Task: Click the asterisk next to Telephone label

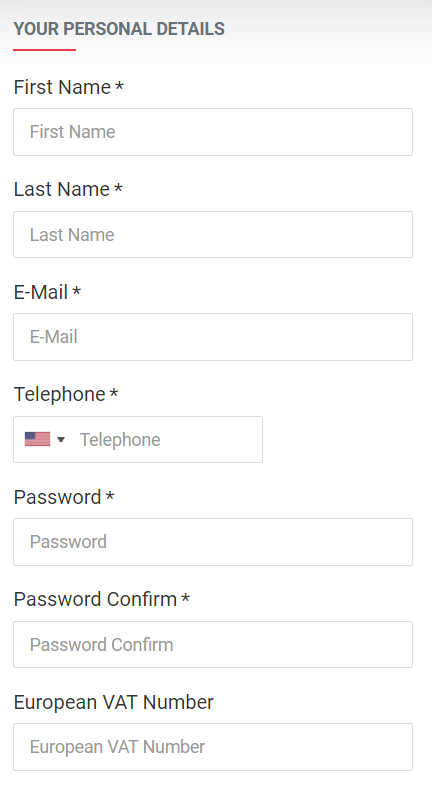Action: [x=113, y=393]
